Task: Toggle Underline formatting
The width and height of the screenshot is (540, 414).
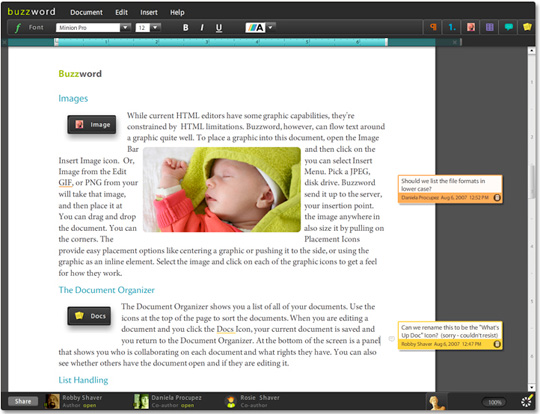Action: click(x=219, y=28)
